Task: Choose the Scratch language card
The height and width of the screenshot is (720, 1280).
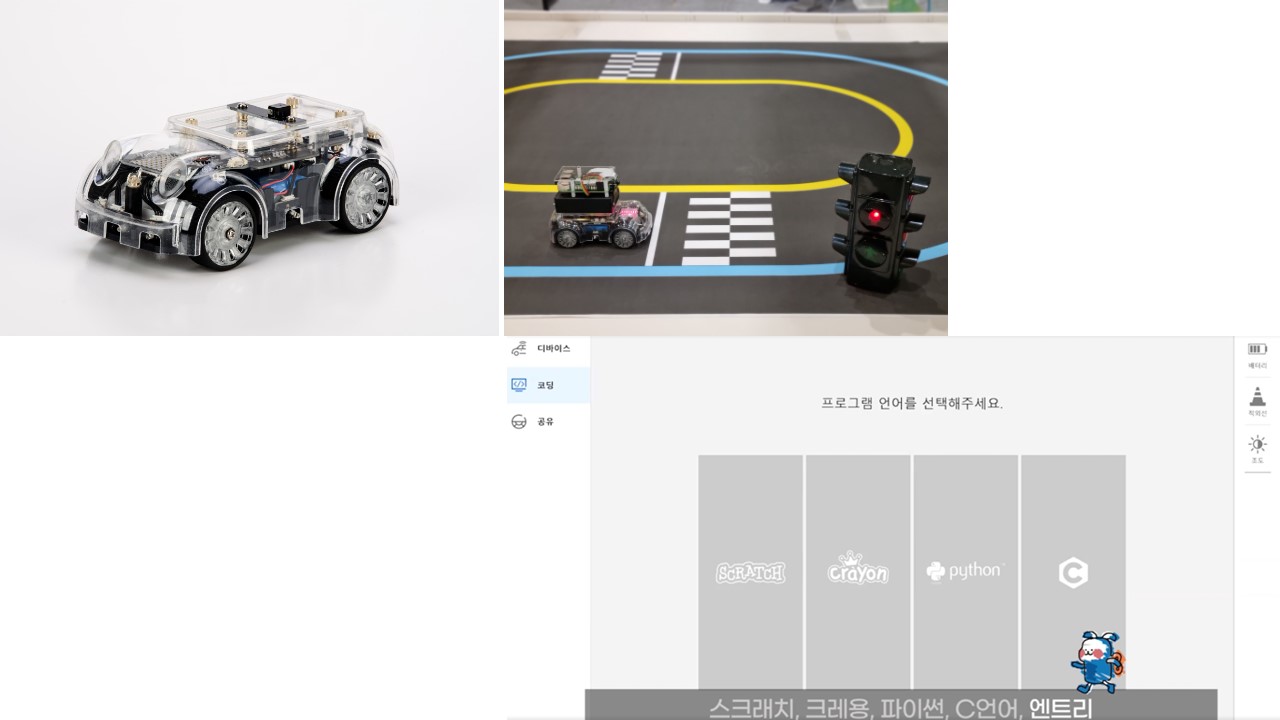Action: click(750, 572)
